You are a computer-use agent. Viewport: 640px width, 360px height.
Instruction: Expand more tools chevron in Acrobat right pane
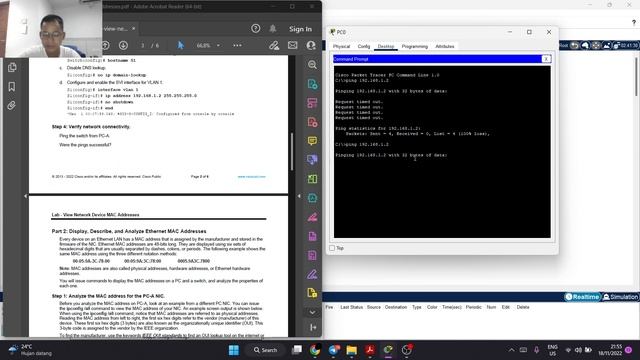312,312
